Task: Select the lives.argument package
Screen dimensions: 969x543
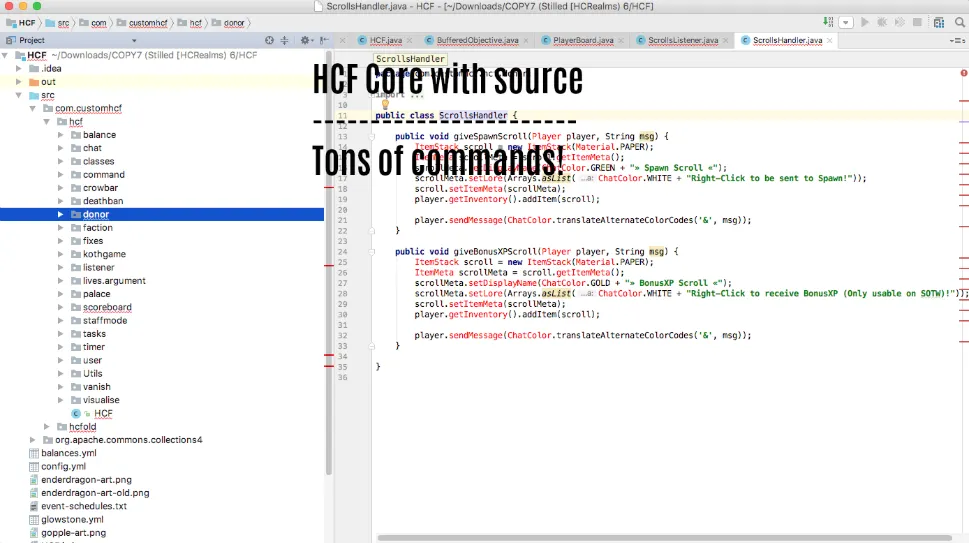Action: 114,280
